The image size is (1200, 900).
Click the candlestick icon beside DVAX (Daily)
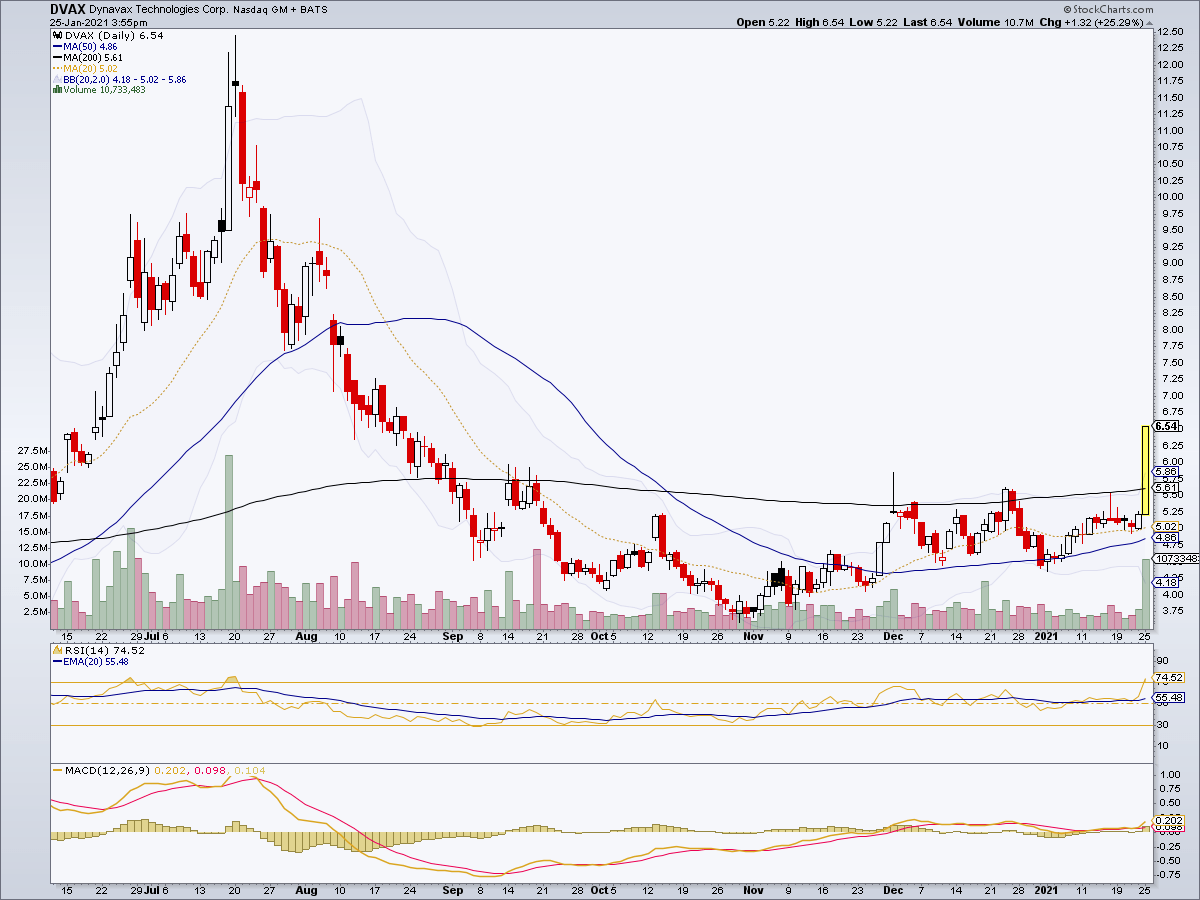point(55,36)
